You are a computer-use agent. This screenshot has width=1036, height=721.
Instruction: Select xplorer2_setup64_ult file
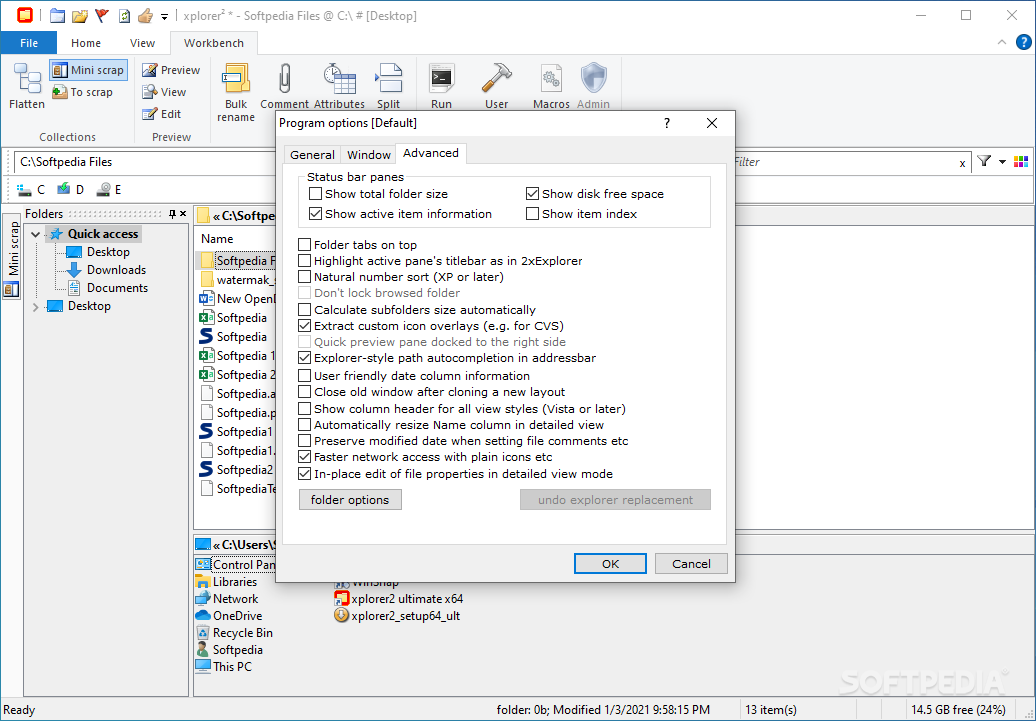point(398,616)
